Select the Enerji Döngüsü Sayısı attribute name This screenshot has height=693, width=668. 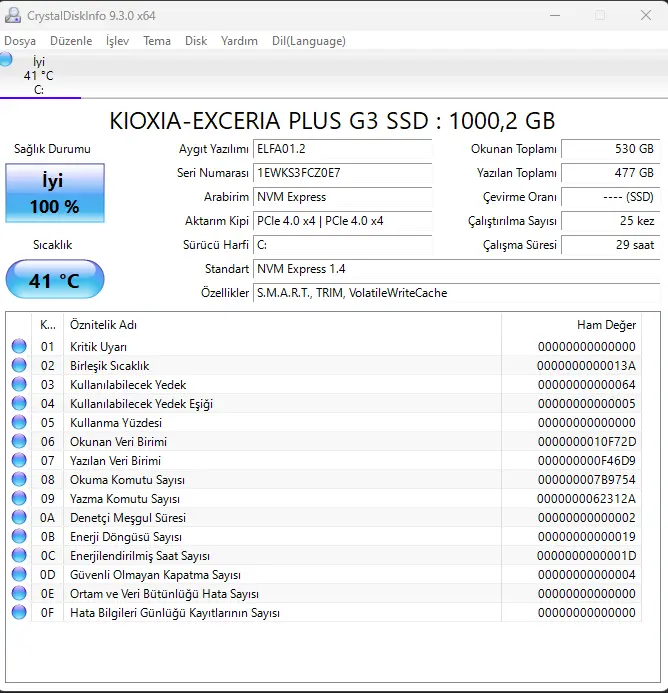[126, 537]
